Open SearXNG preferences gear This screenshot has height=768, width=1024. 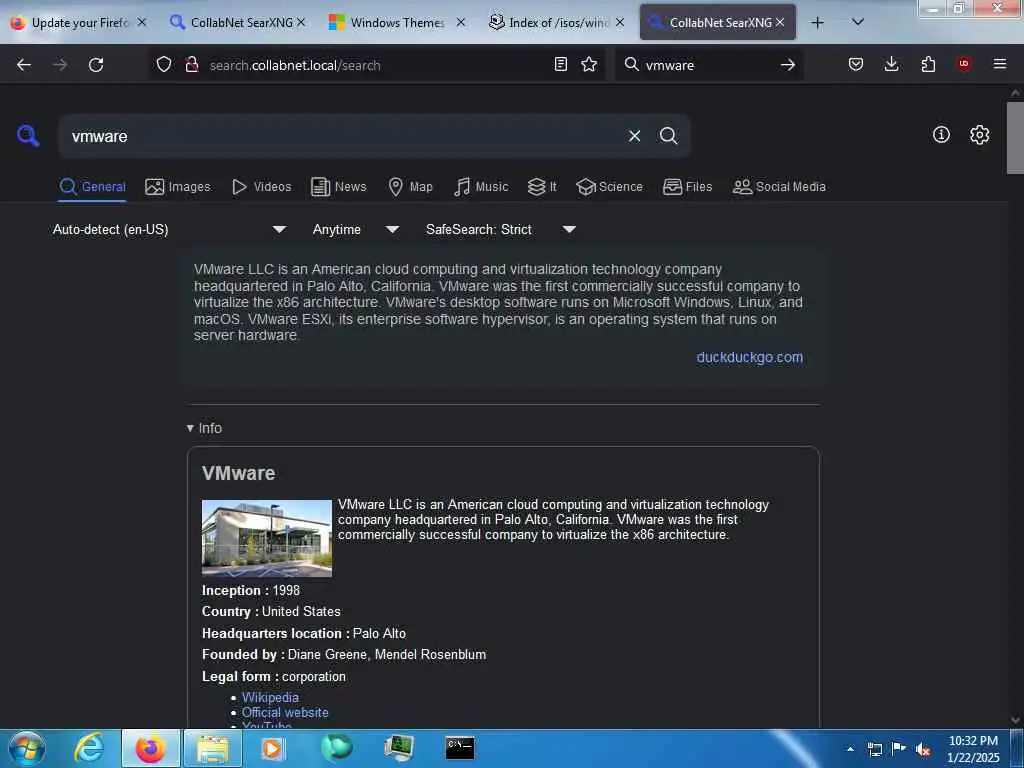pyautogui.click(x=979, y=135)
